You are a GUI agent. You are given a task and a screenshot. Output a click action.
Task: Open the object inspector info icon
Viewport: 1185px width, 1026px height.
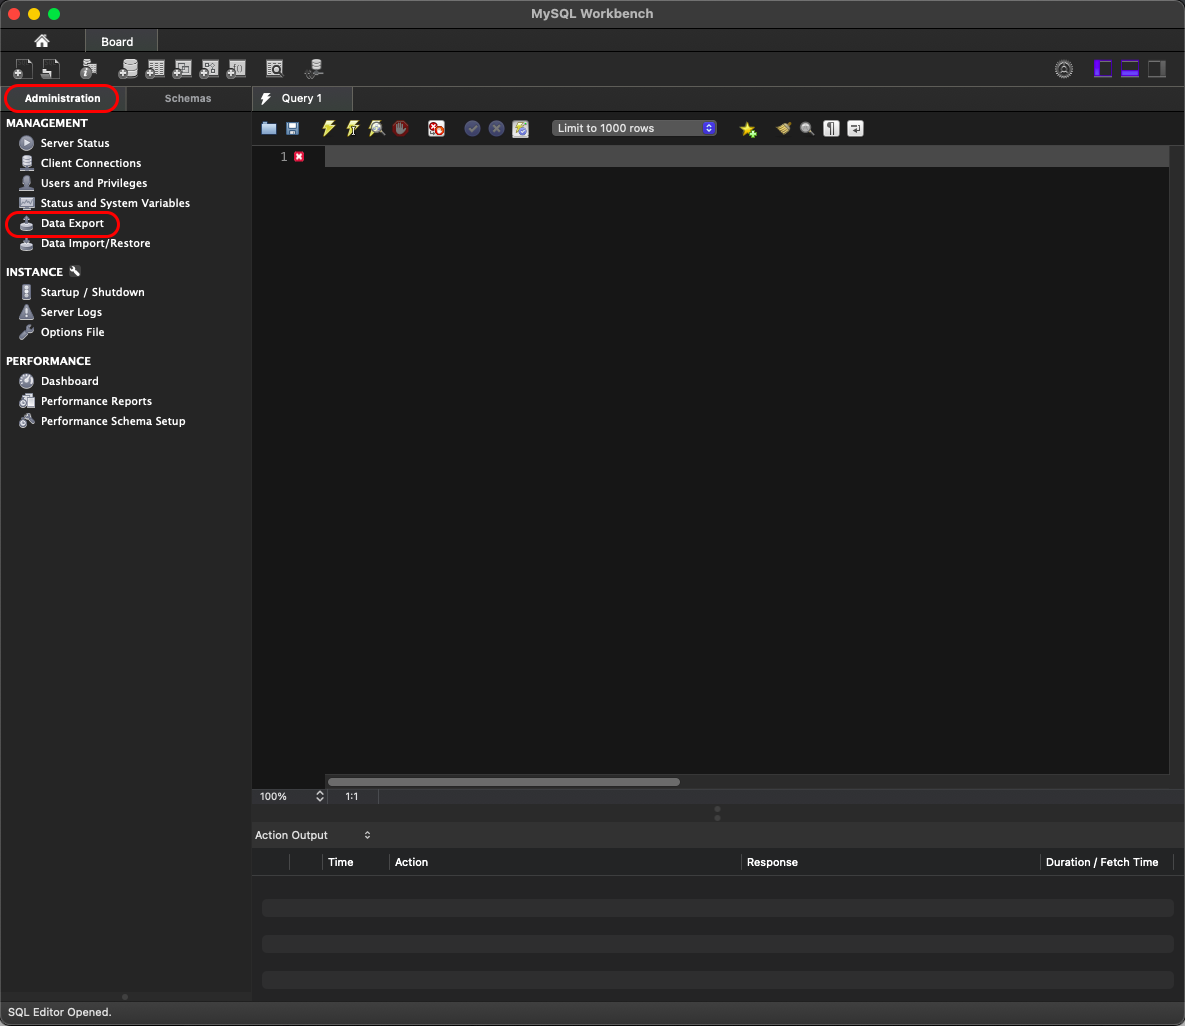pos(88,69)
